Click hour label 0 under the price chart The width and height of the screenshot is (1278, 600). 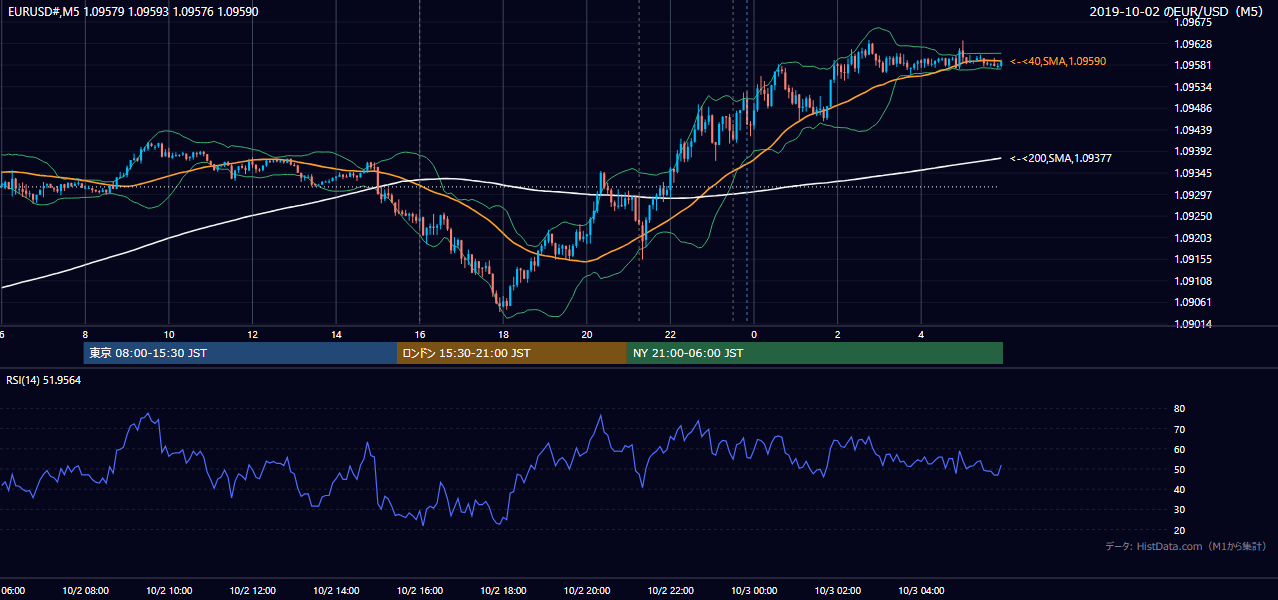point(754,335)
